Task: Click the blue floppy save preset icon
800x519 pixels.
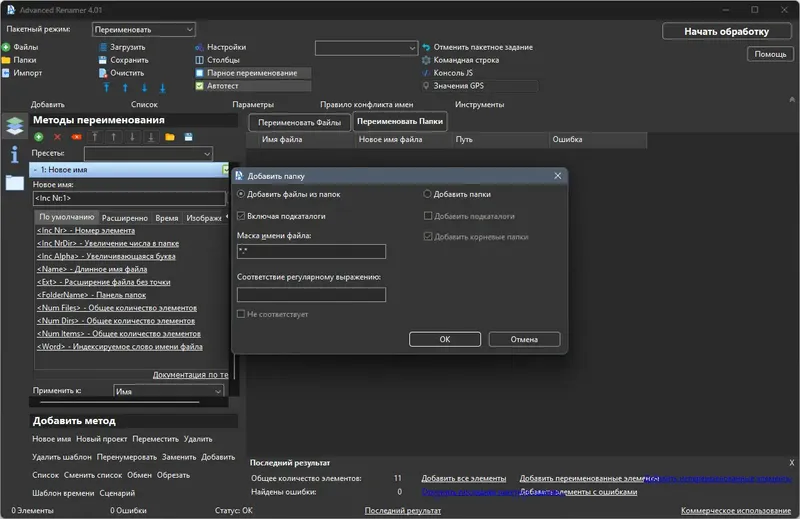Action: [x=188, y=137]
